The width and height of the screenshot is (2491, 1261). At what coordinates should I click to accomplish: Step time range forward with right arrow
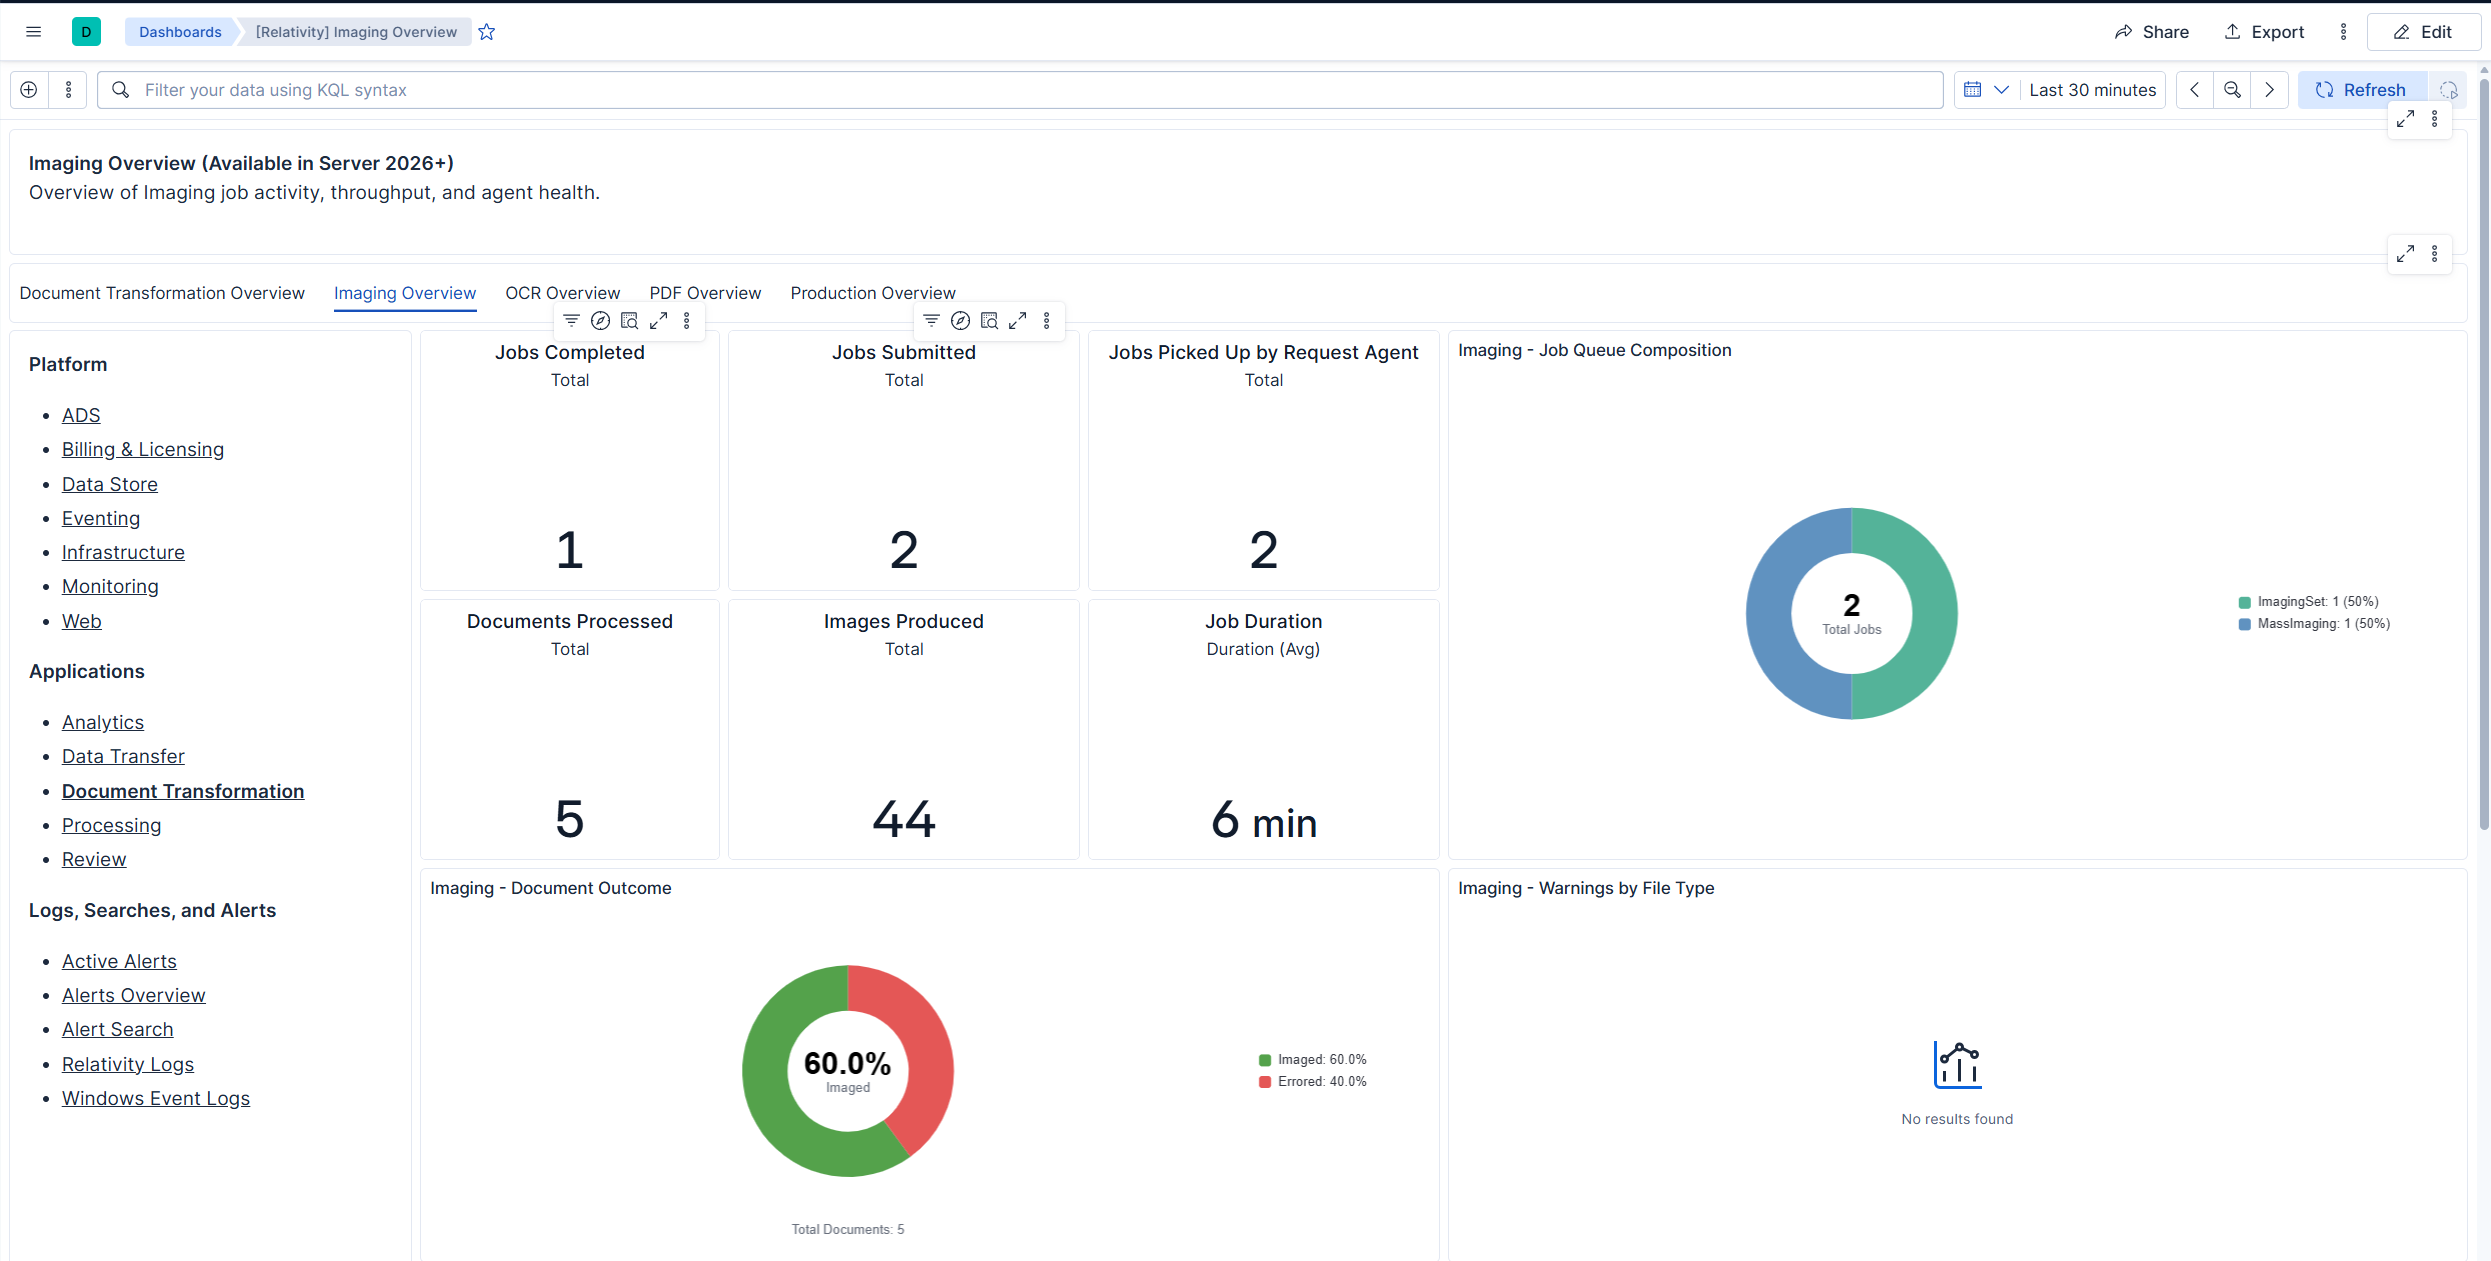click(2270, 90)
